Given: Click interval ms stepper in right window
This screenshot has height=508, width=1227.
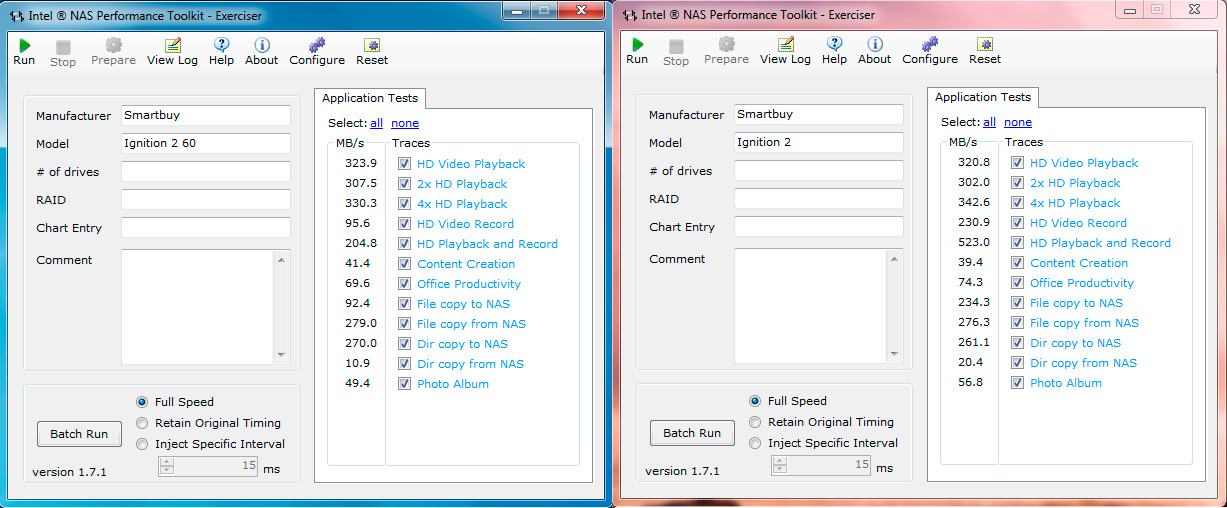Looking at the screenshot, I should coord(780,465).
